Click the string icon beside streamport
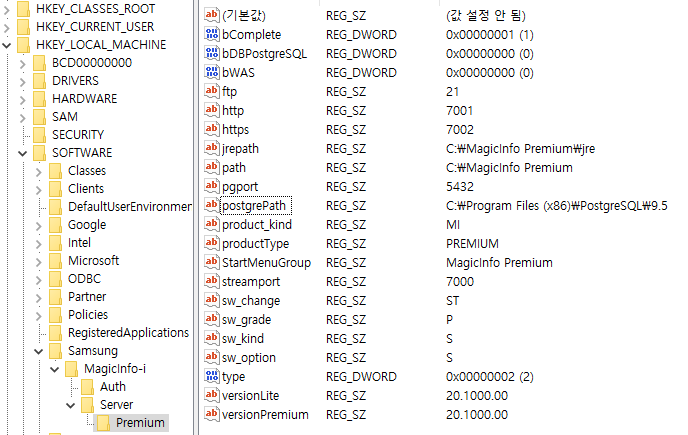 point(211,281)
